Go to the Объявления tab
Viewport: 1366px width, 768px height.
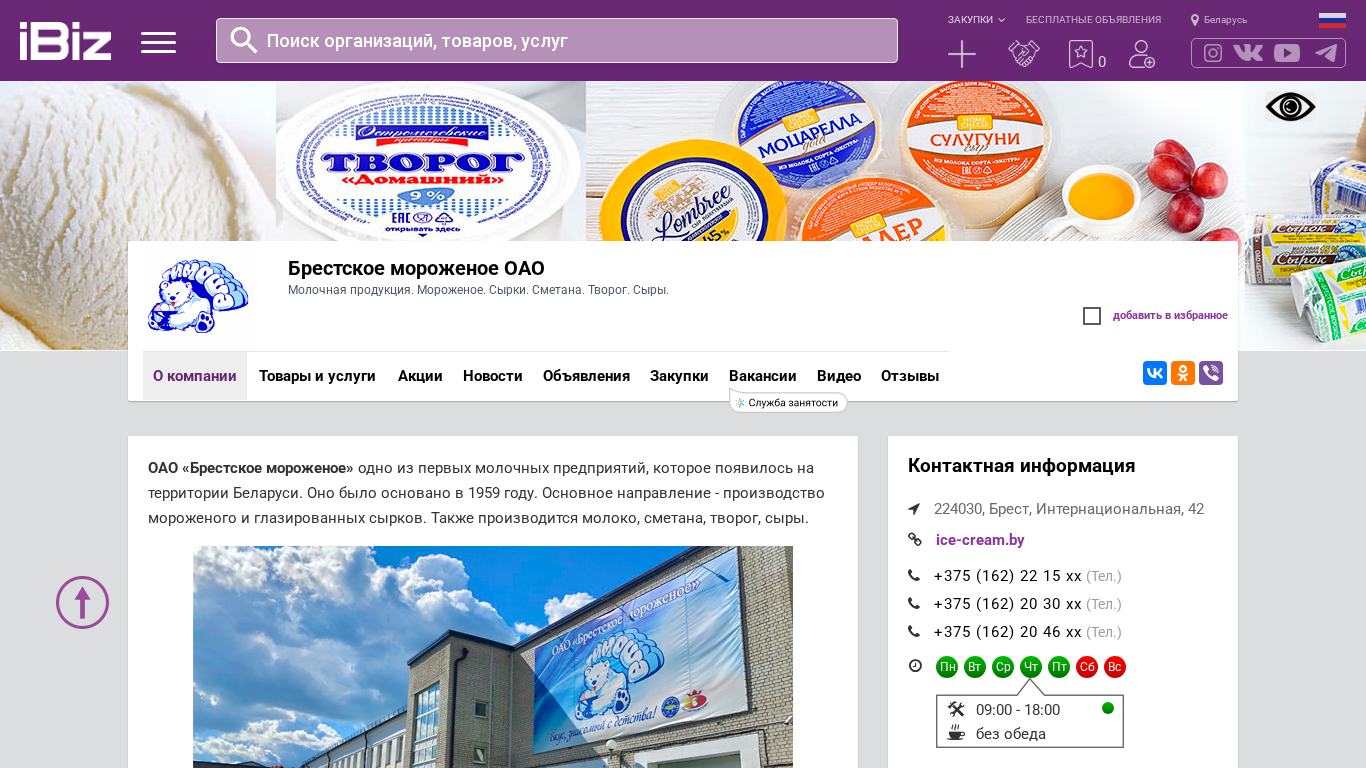[x=586, y=376]
